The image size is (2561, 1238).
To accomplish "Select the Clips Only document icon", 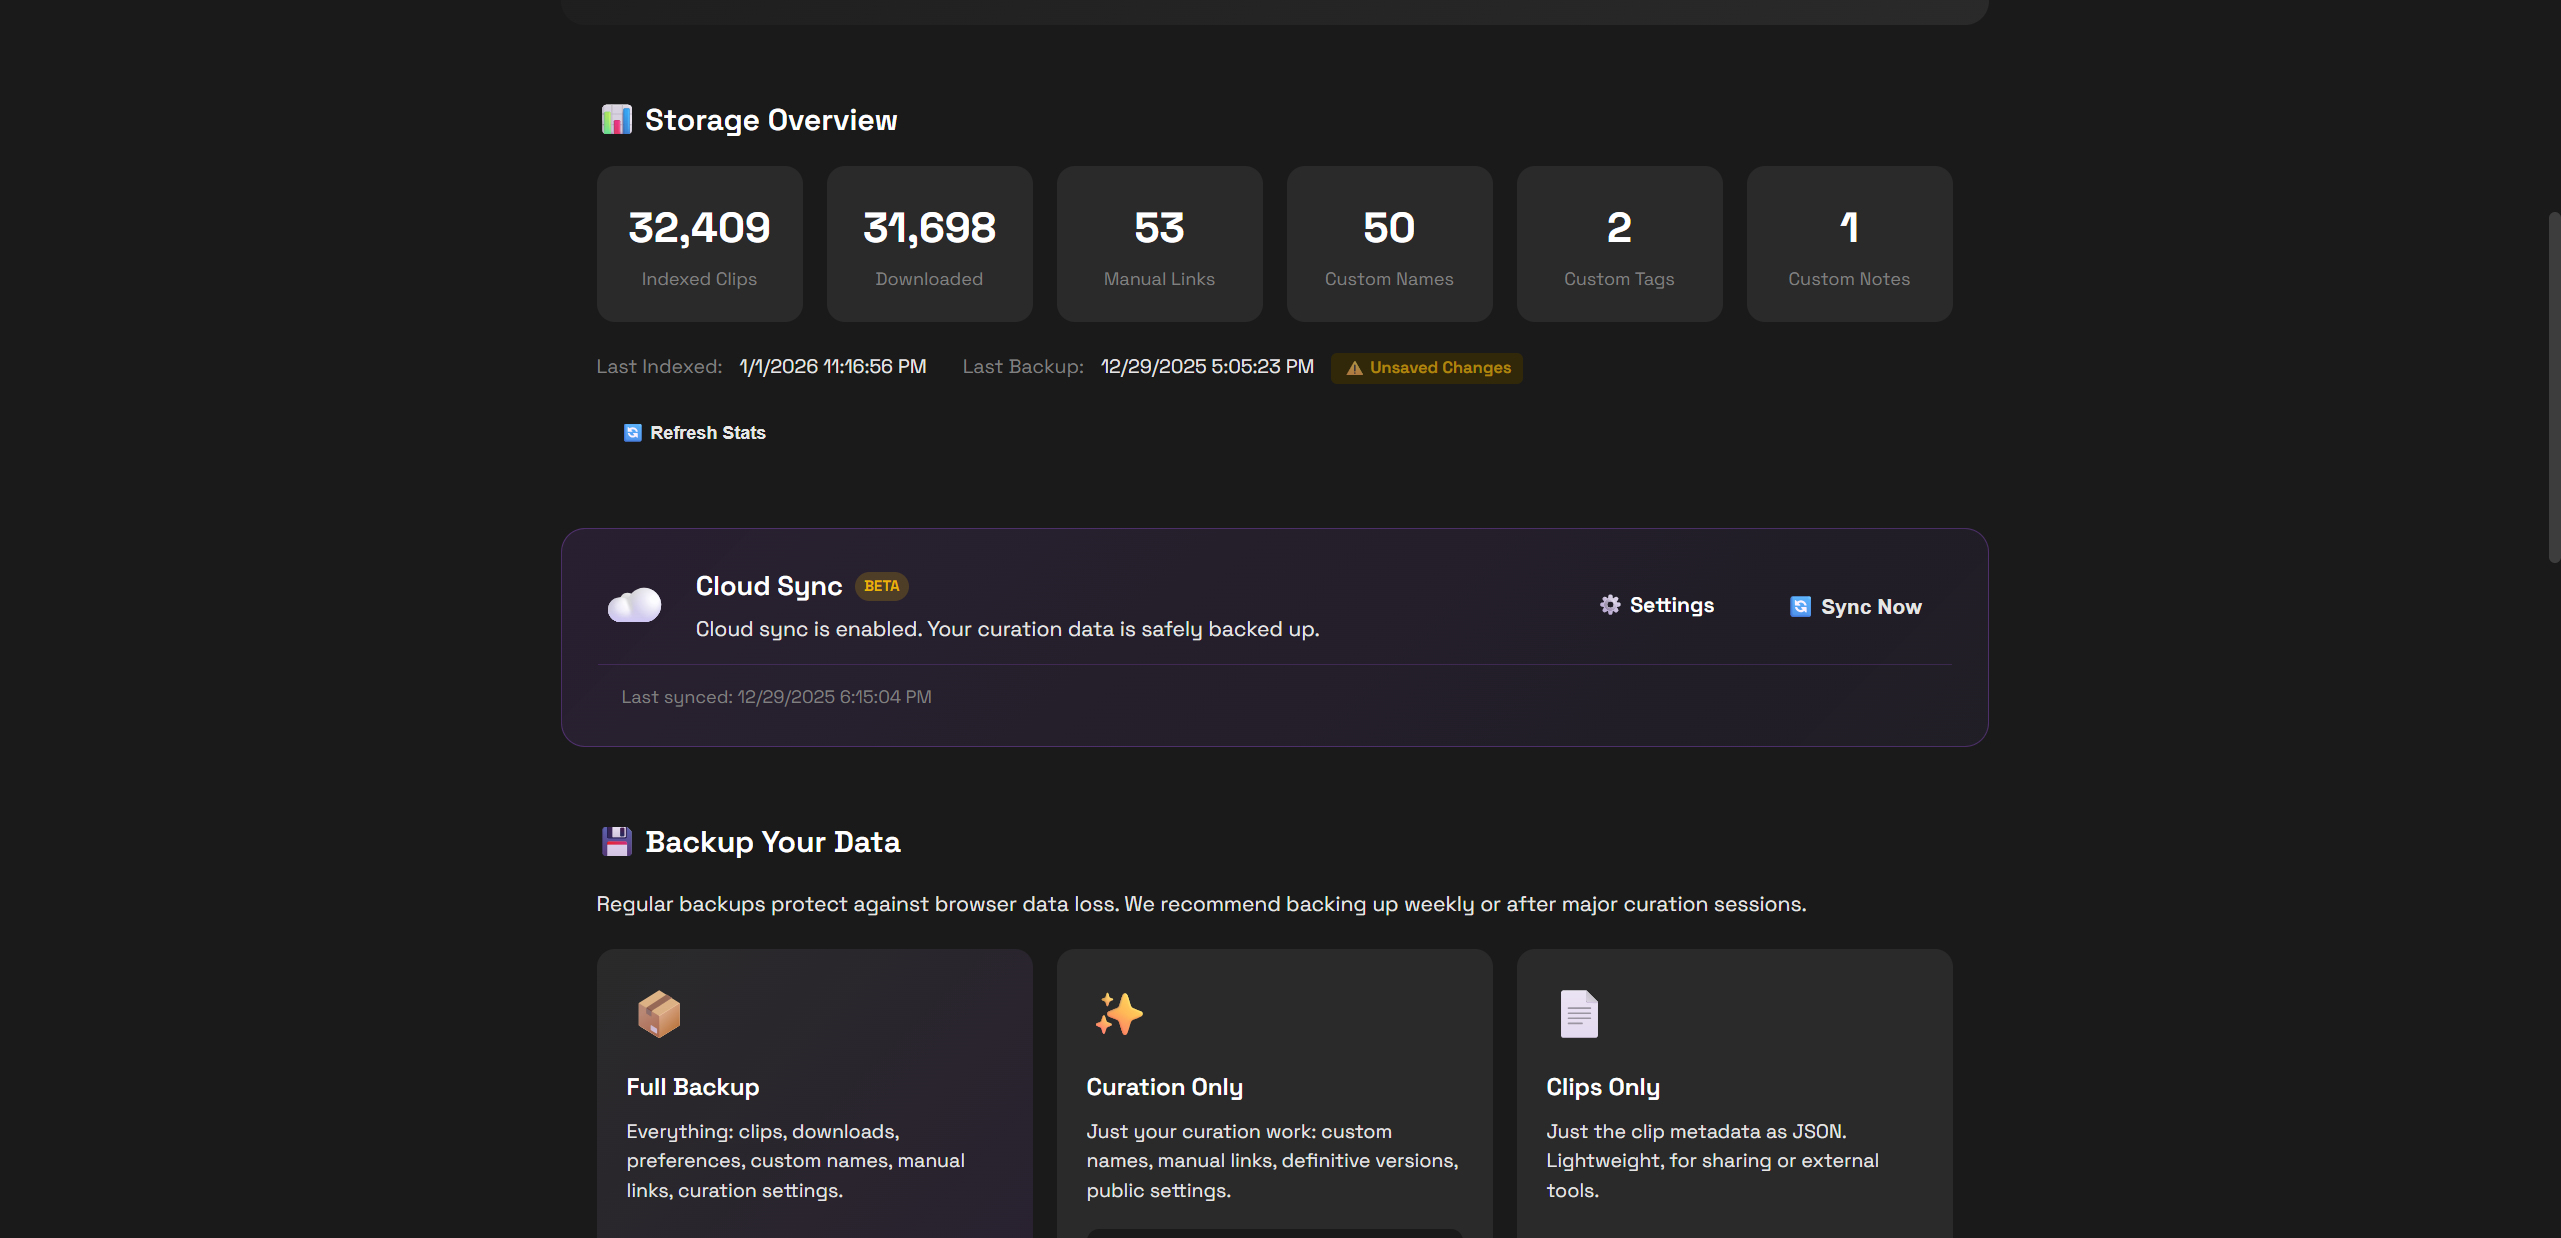I will click(x=1579, y=1014).
